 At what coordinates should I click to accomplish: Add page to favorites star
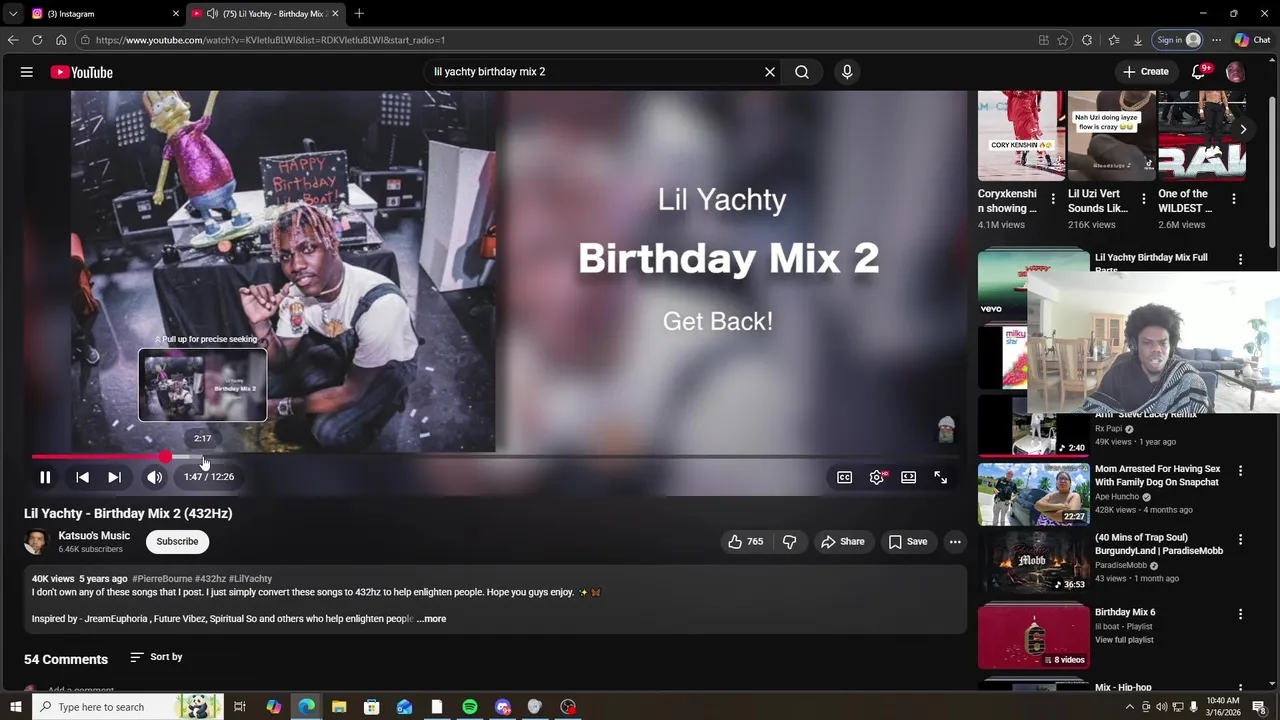(x=1062, y=40)
